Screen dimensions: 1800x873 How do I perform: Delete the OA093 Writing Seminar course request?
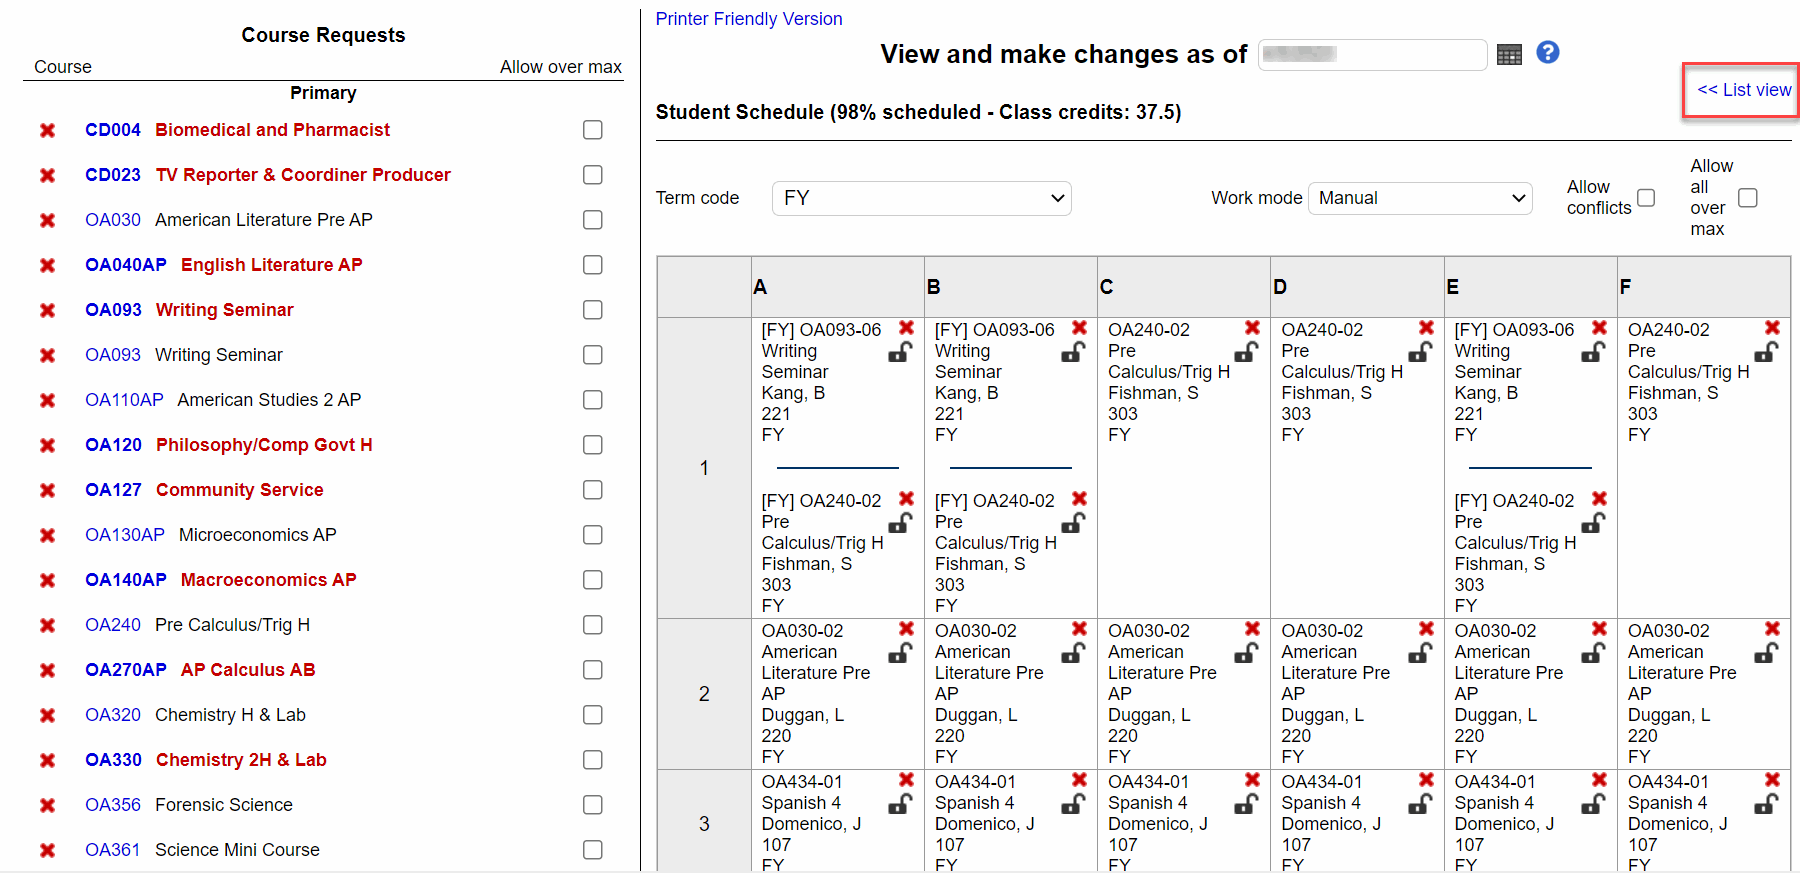click(47, 310)
